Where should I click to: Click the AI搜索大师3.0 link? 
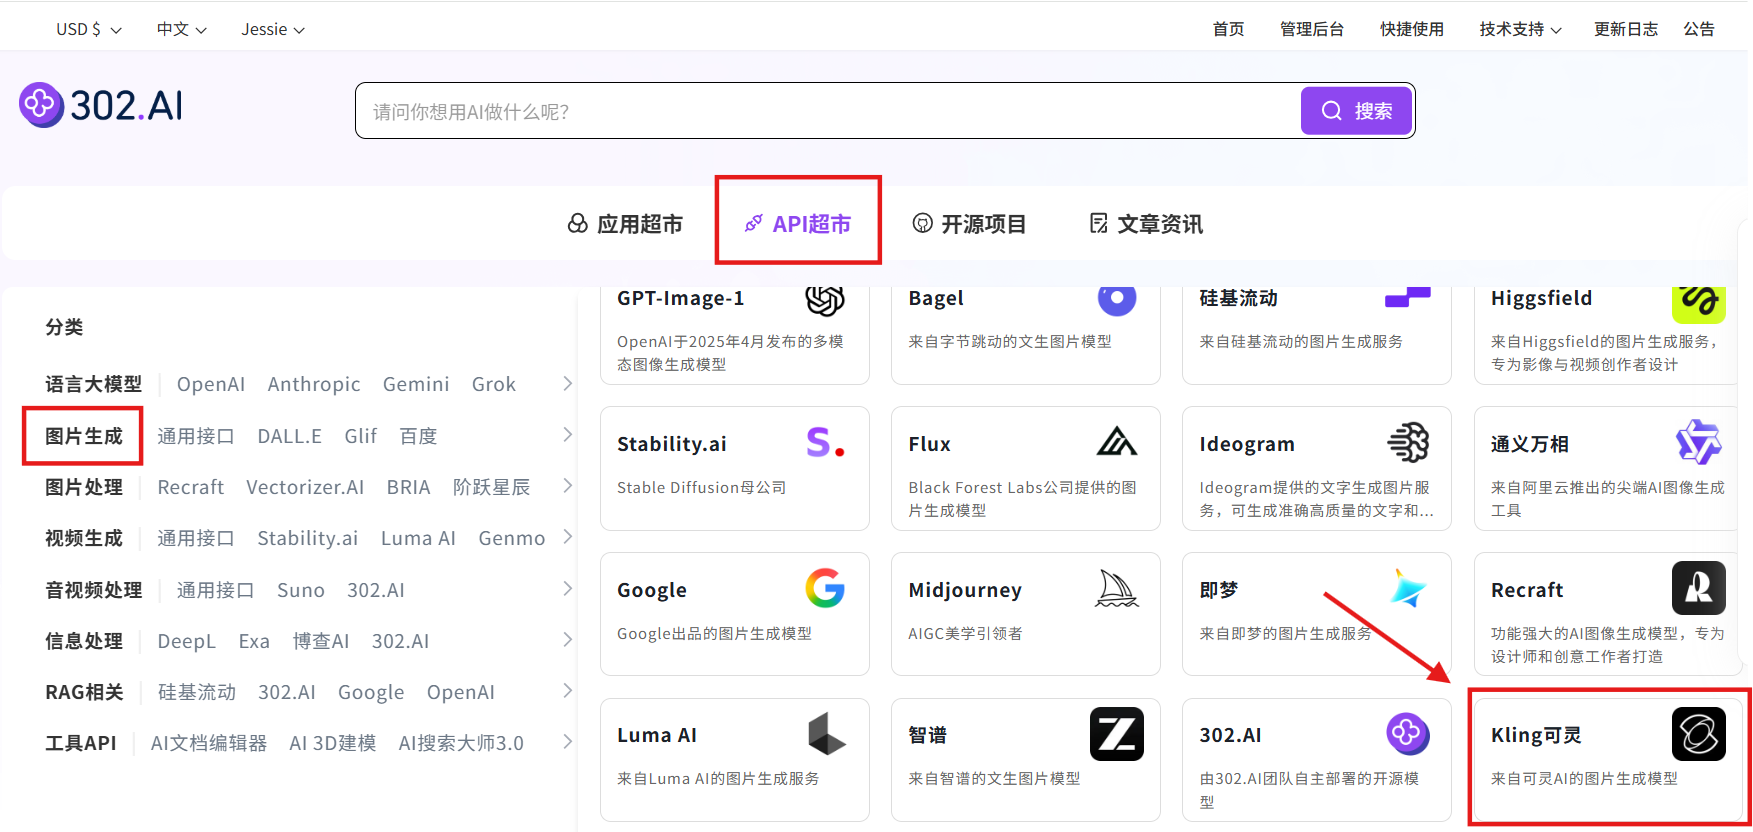coord(461,743)
